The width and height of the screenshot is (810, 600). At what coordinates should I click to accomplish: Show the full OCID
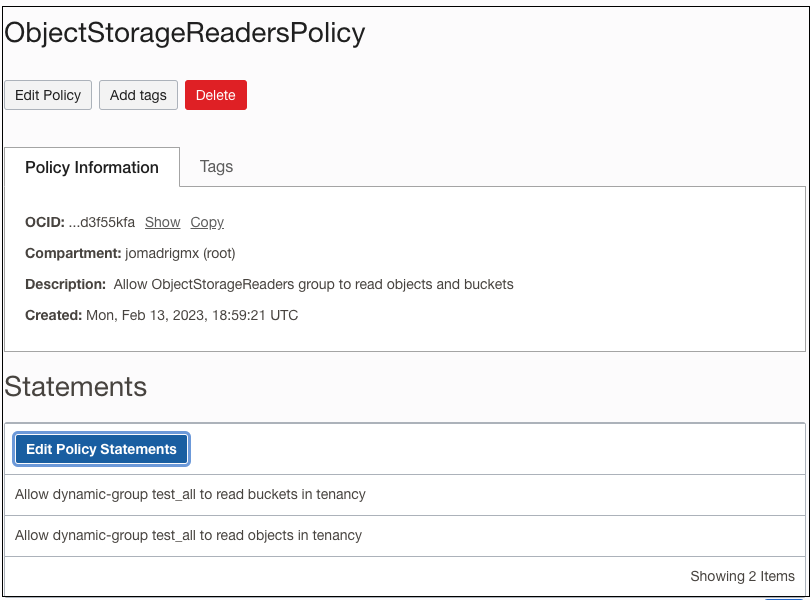click(162, 222)
